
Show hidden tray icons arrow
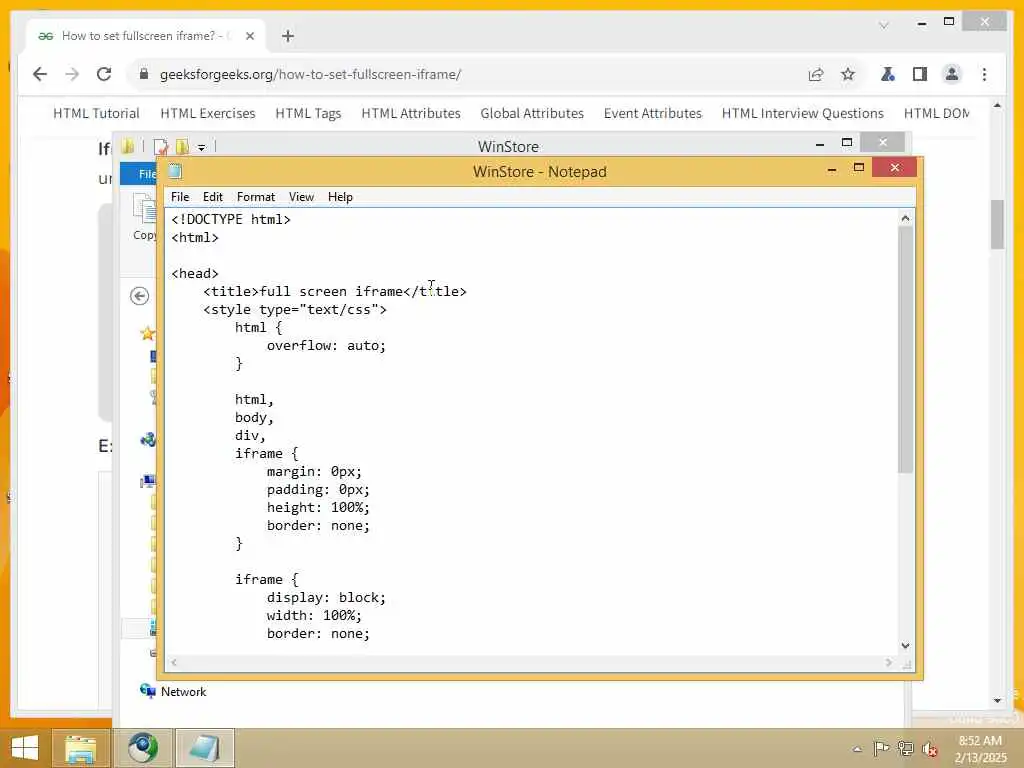(857, 749)
